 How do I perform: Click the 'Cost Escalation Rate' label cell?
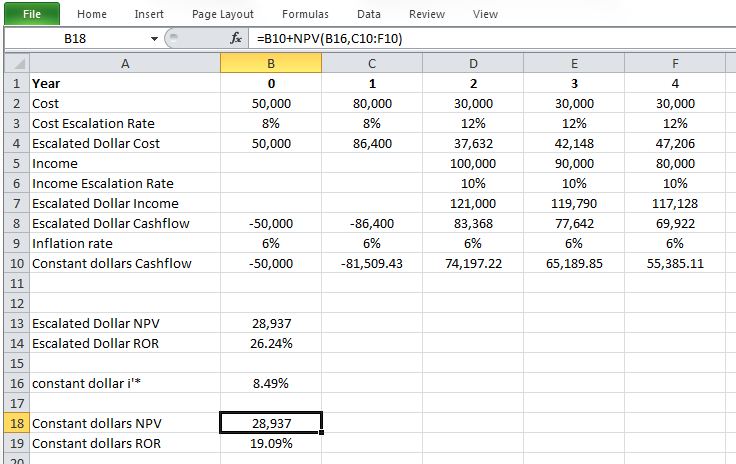[x=125, y=123]
